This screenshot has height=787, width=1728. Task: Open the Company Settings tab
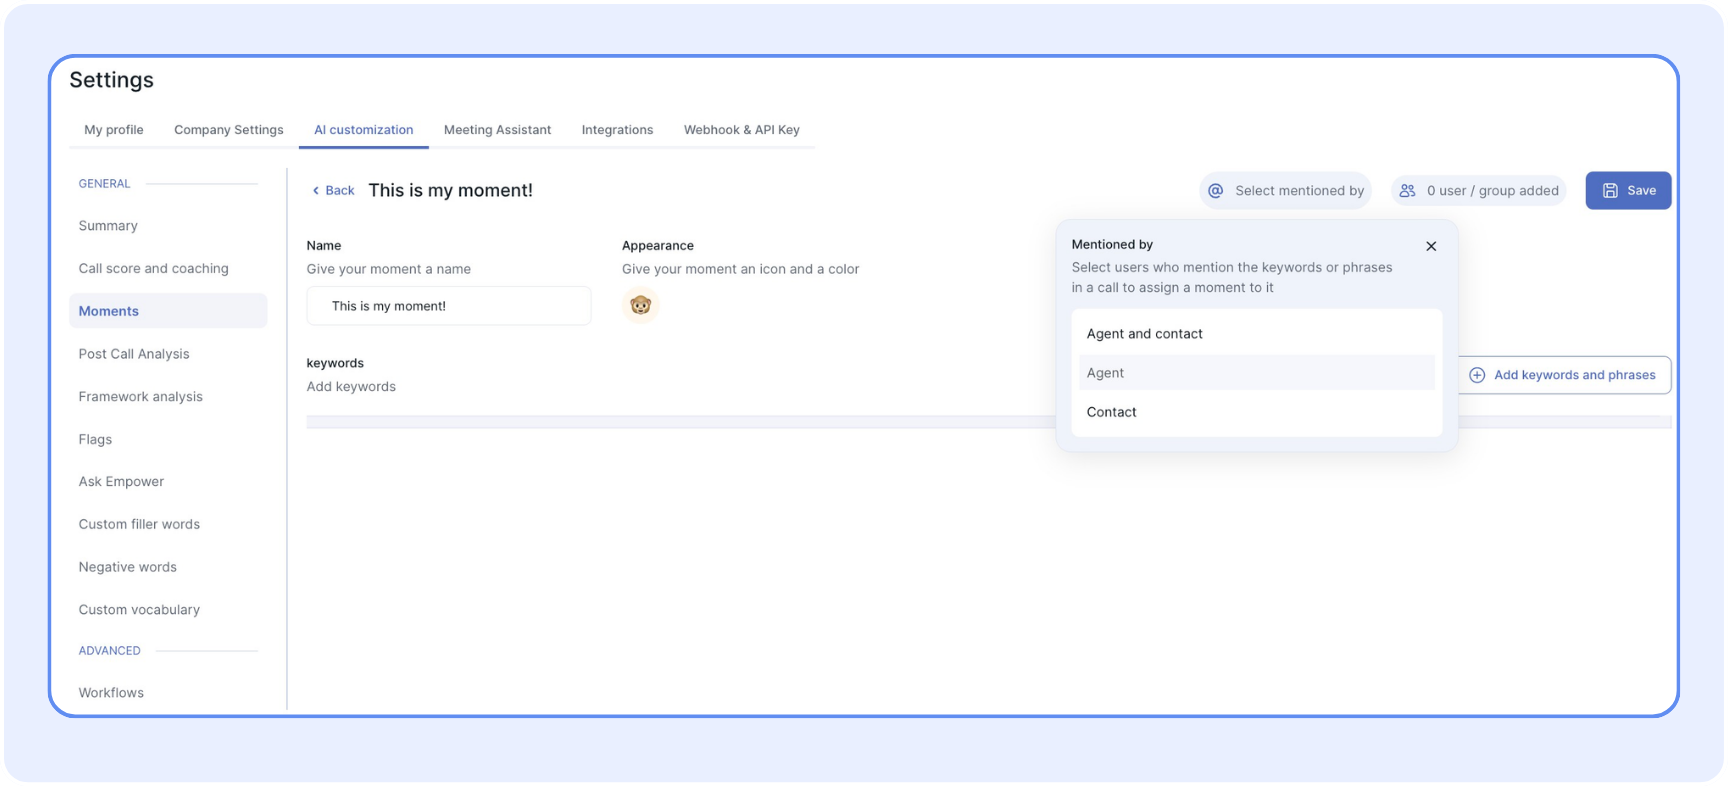point(228,130)
